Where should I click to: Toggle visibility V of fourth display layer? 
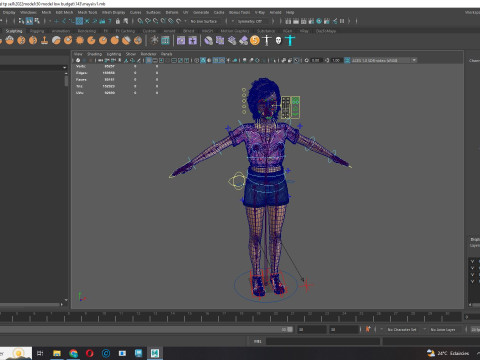pos(472,281)
